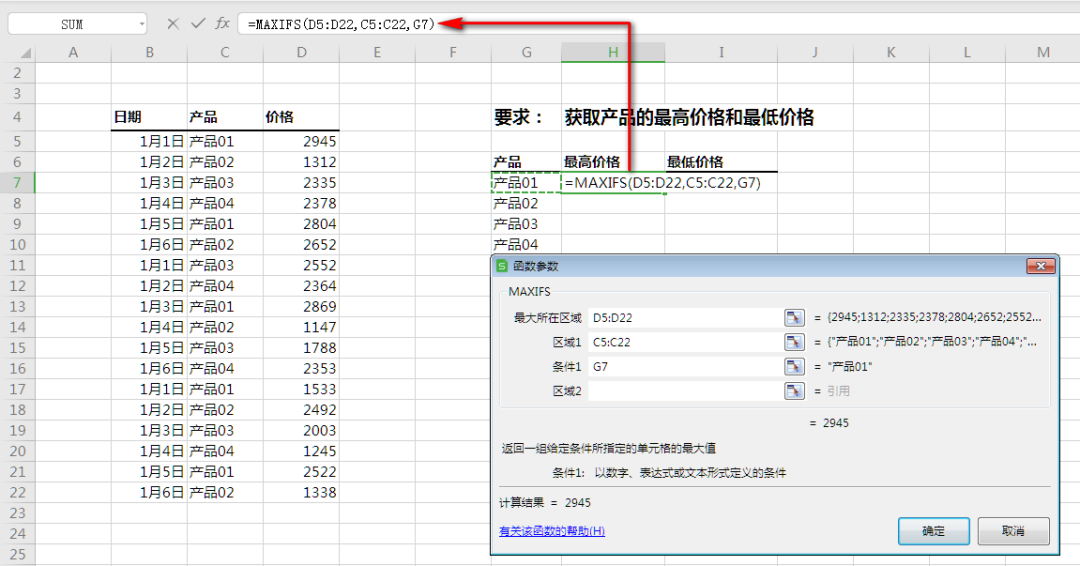The image size is (1080, 566).
Task: Open 有关该函数的帮助(H) link
Action: tap(552, 531)
